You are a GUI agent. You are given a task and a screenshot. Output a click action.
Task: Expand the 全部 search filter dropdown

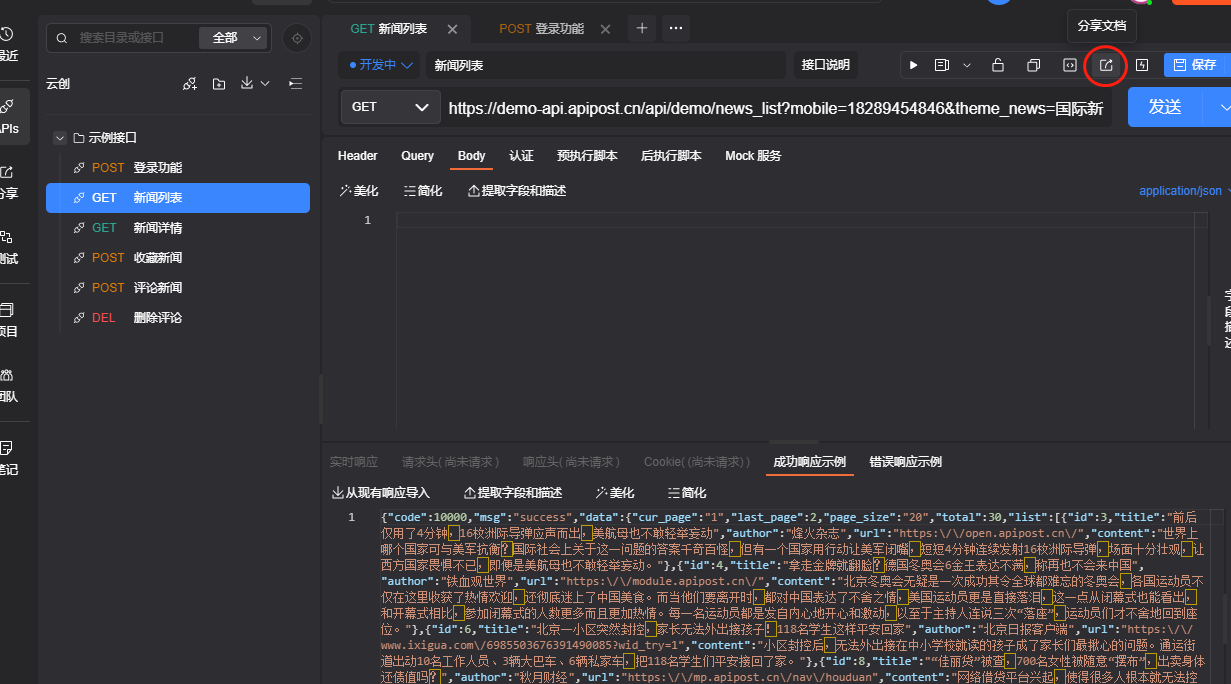pyautogui.click(x=233, y=37)
